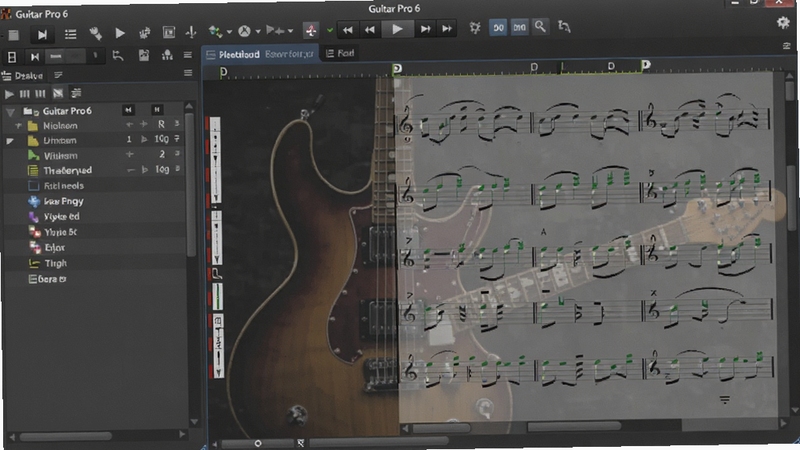Jump to last bar with rightmost forward button

pos(447,29)
